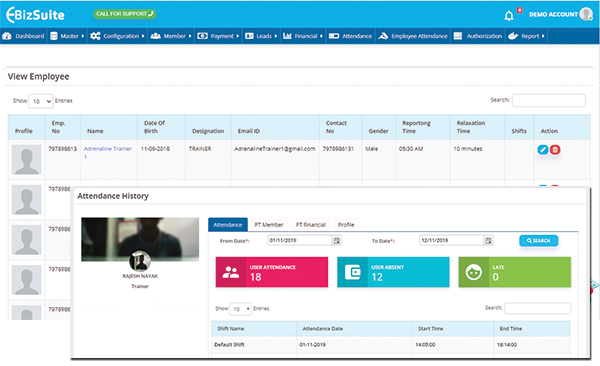
Task: Click the Late card
Action: pos(515,272)
